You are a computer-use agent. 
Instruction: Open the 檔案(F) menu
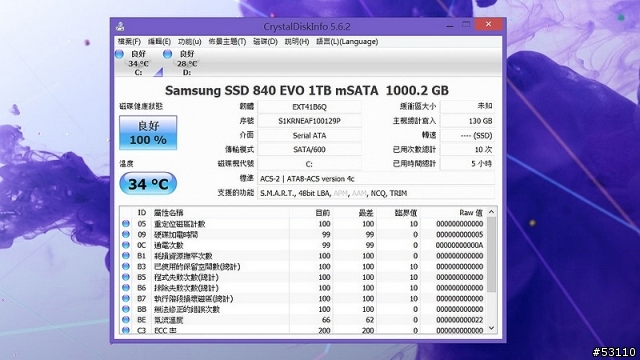[x=129, y=42]
